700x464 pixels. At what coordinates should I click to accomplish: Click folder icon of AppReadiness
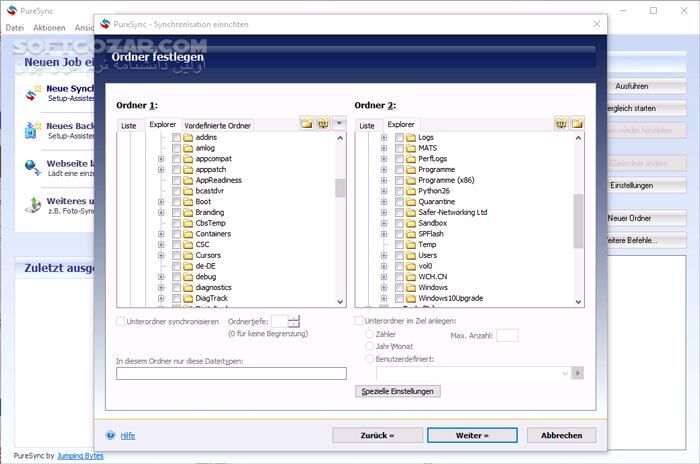click(188, 180)
